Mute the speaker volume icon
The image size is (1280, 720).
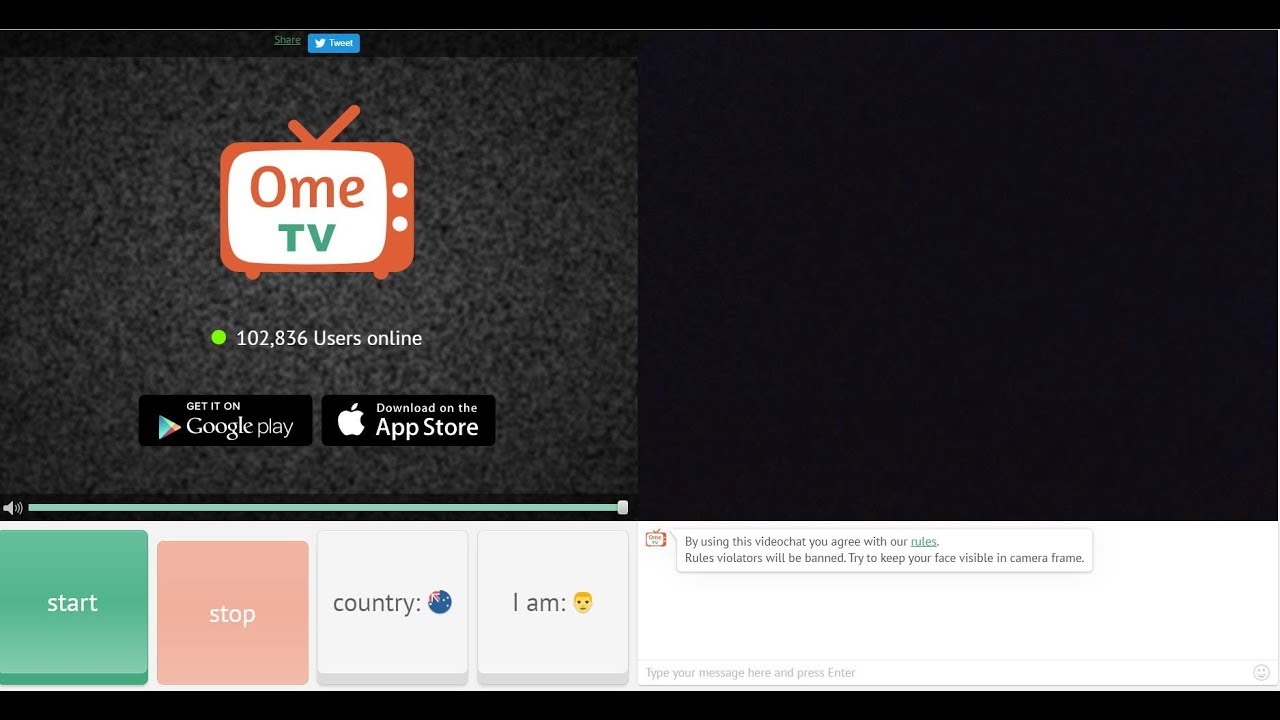(12, 508)
